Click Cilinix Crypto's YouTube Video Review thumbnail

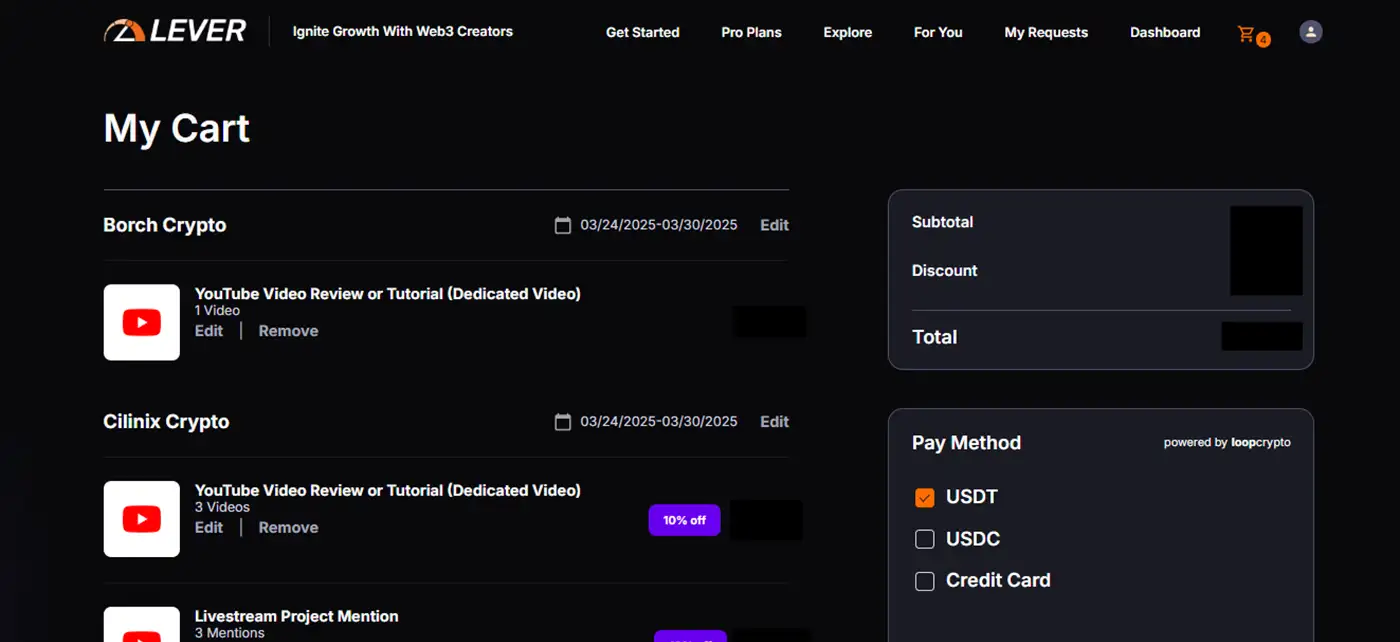click(142, 519)
